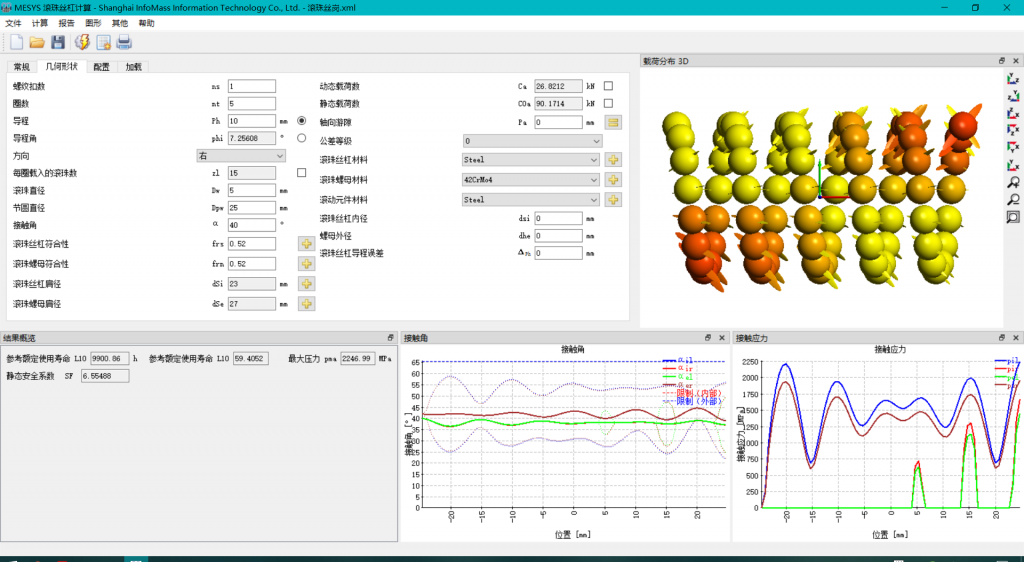1024x562 pixels.
Task: Open the 方向 direction dropdown
Action: [x=241, y=155]
